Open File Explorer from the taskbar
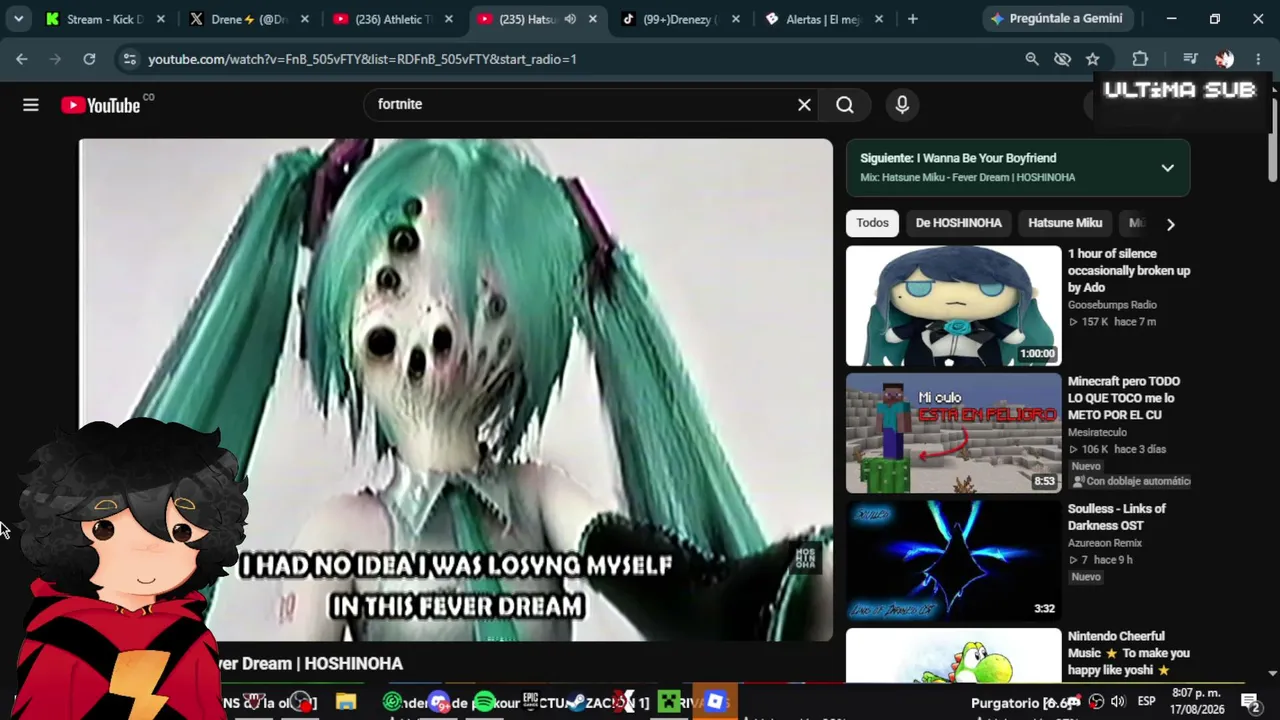This screenshot has height=720, width=1280. point(346,702)
